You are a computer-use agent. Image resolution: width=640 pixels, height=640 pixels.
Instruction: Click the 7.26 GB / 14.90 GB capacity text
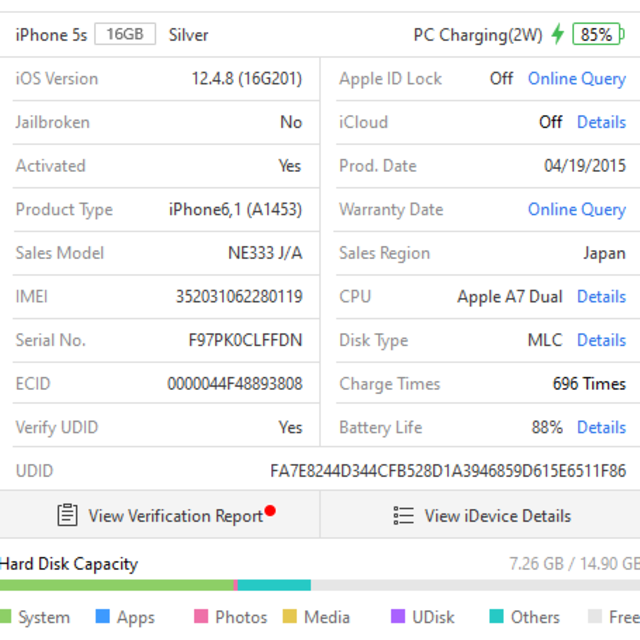click(x=574, y=564)
